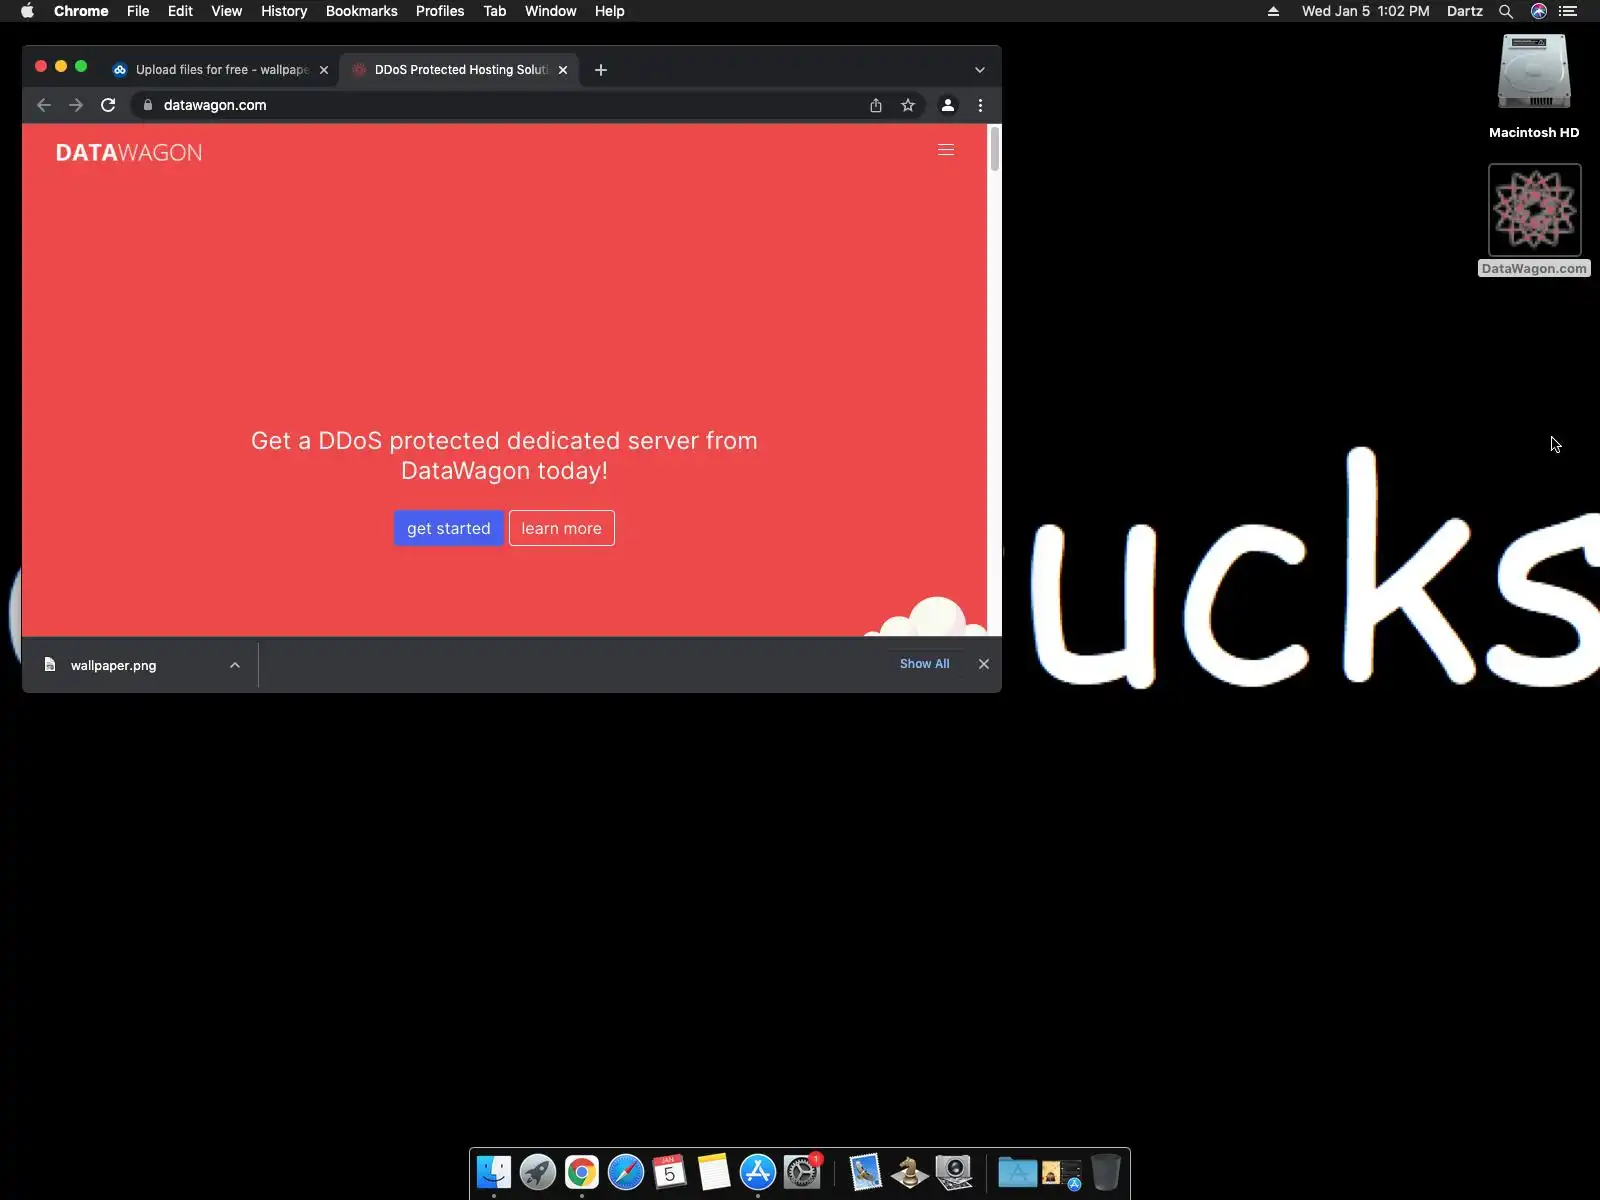
Task: Open the Profiles menu
Action: pos(440,11)
